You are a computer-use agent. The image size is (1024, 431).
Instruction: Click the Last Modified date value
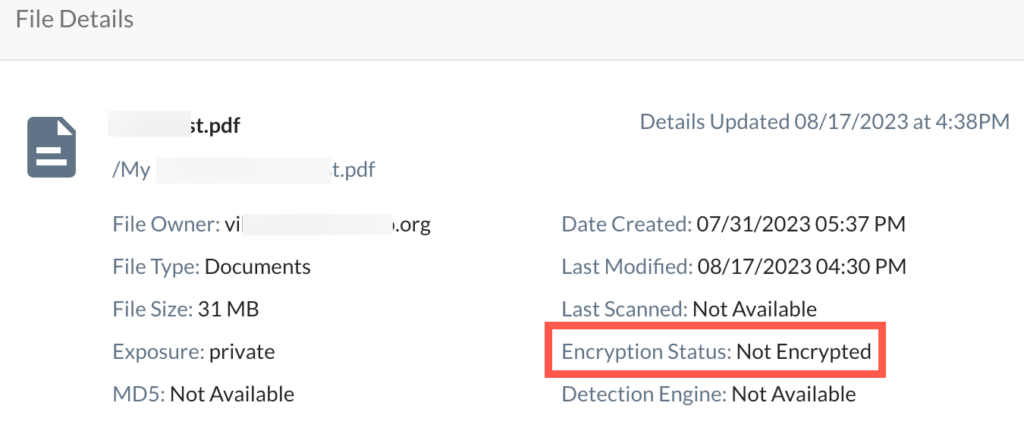pos(800,267)
